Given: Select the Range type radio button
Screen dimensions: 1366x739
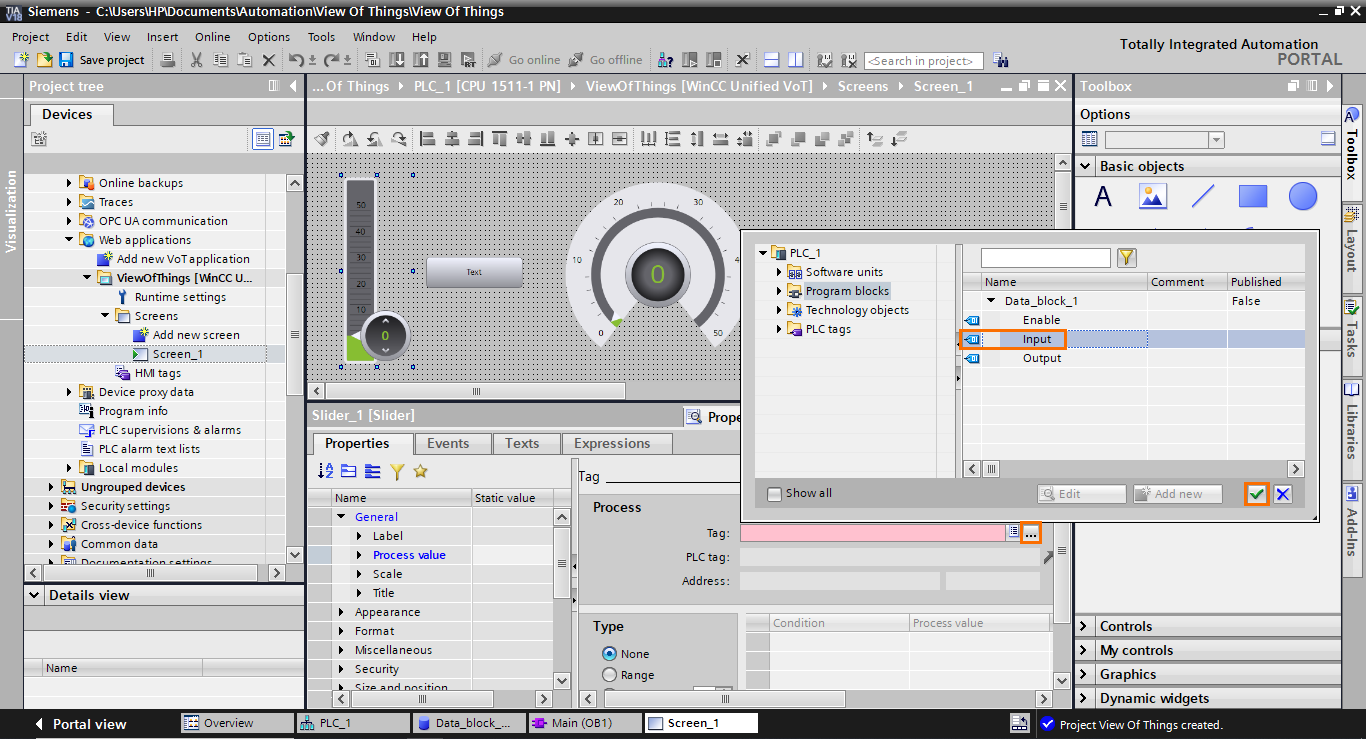Looking at the screenshot, I should [x=609, y=675].
